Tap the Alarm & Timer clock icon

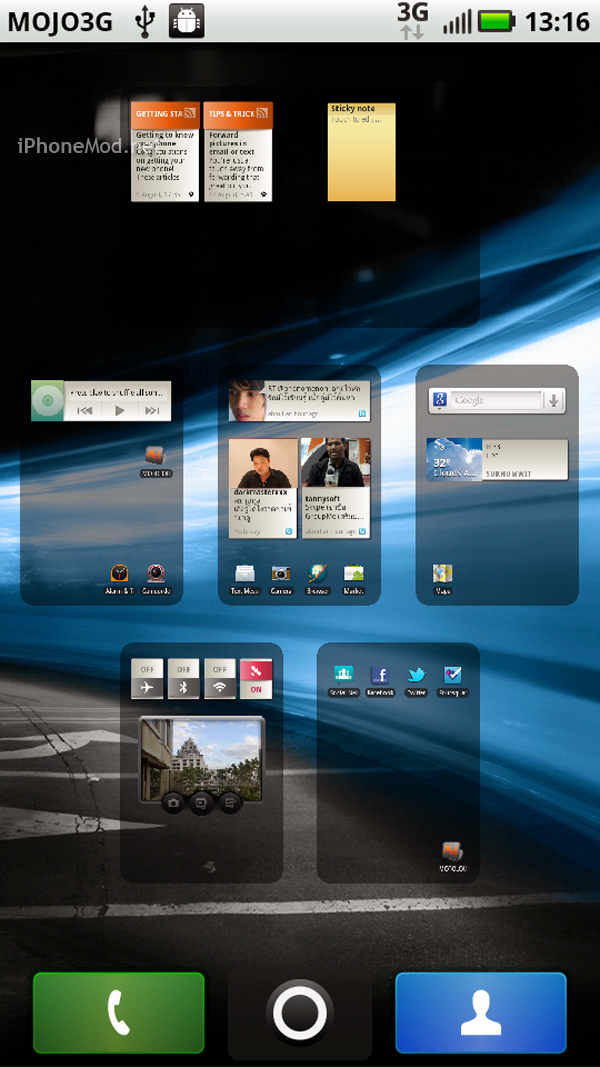[x=120, y=574]
